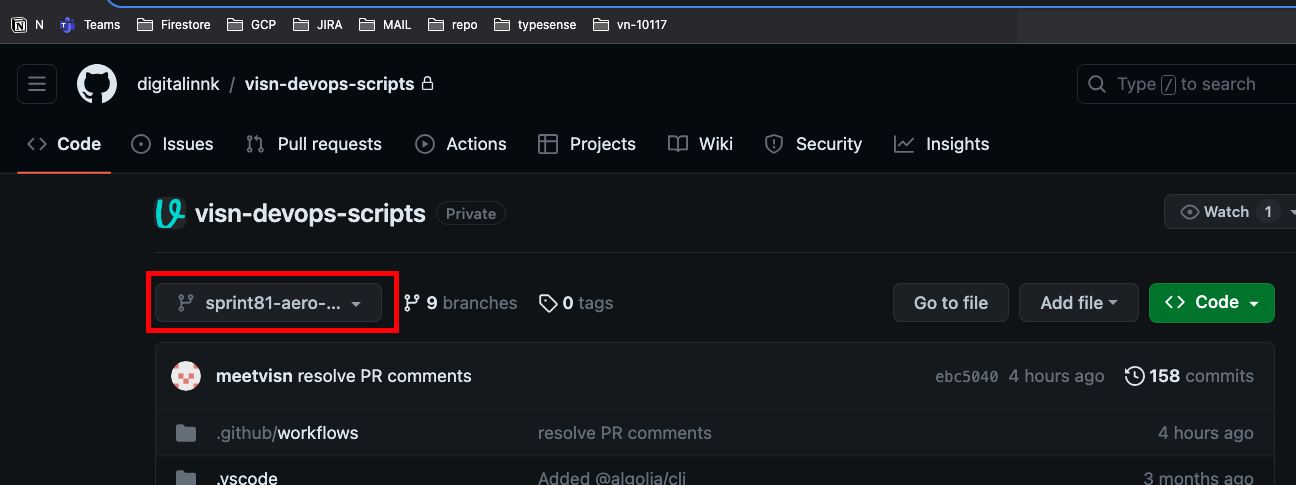Click the .vscode folder icon
Screen dimensions: 1296x485
coord(186,478)
